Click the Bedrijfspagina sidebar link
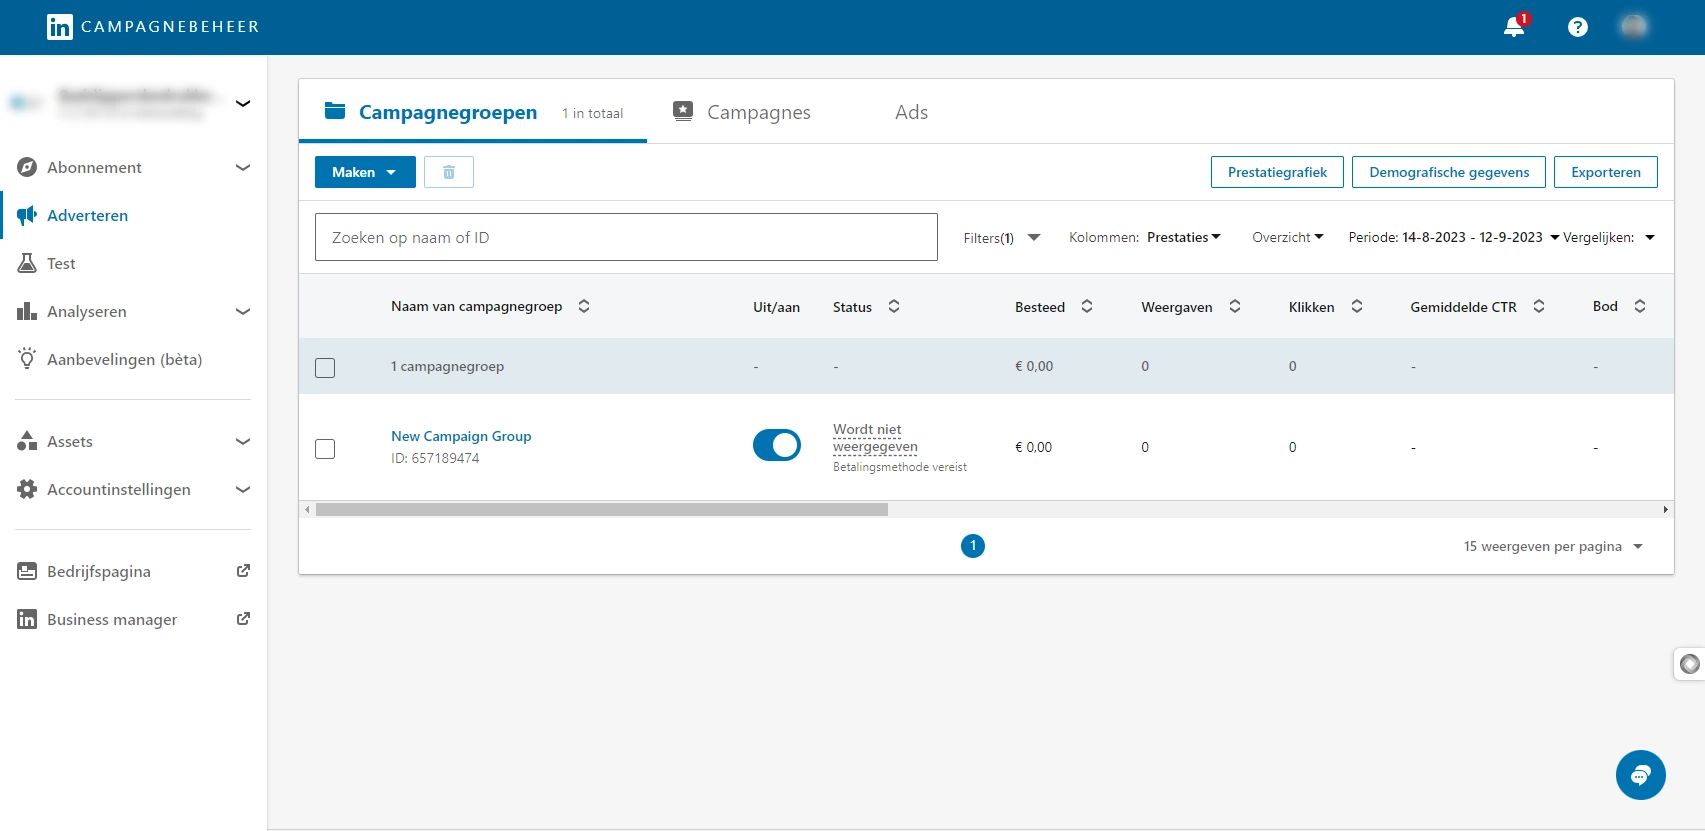The height and width of the screenshot is (831, 1705). click(99, 571)
